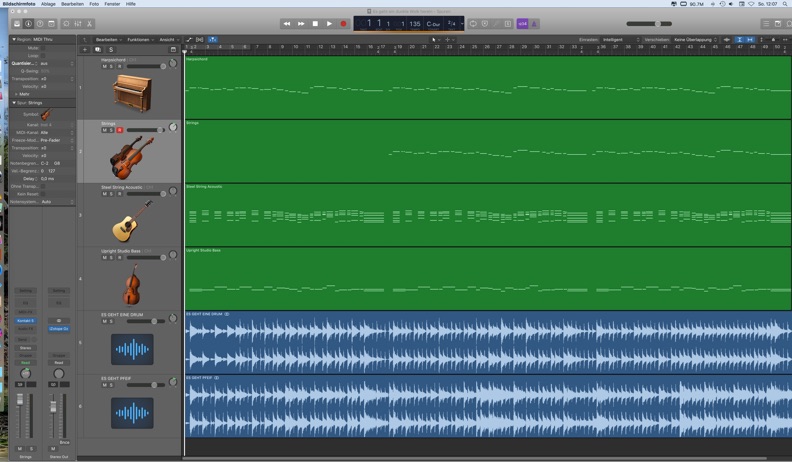
Task: Toggle the global solo S button above the tracks
Action: click(111, 49)
